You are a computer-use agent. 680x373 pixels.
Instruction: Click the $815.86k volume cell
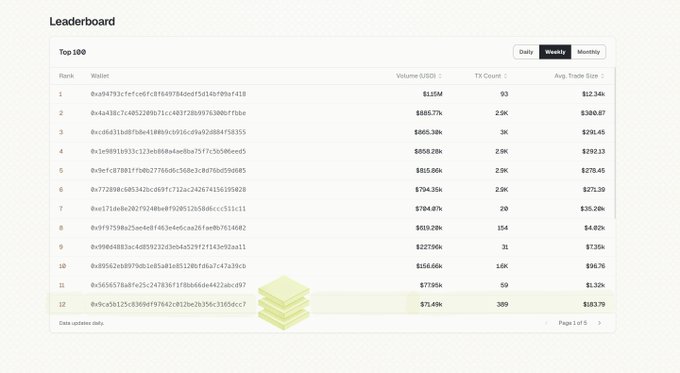coord(429,170)
